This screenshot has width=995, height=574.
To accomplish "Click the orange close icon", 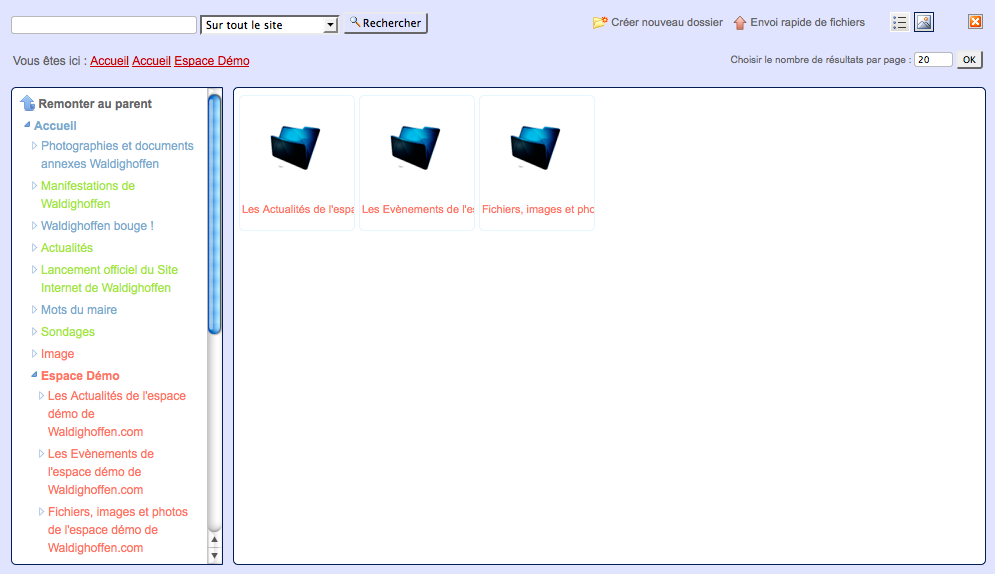I will tap(975, 22).
